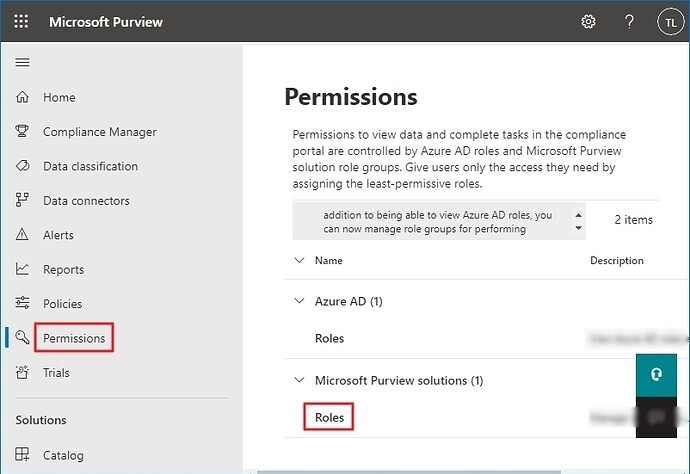Collapse the hamburger navigation menu
The image size is (690, 474).
tap(22, 62)
